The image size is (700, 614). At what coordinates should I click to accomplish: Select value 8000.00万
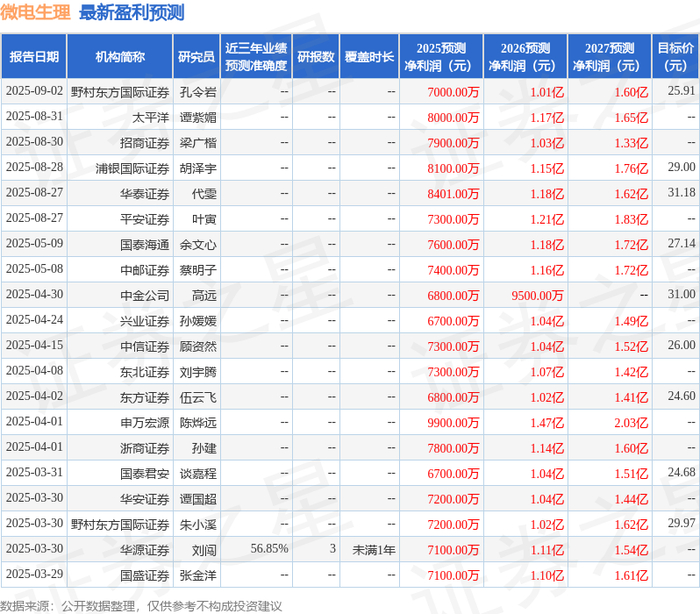(453, 118)
